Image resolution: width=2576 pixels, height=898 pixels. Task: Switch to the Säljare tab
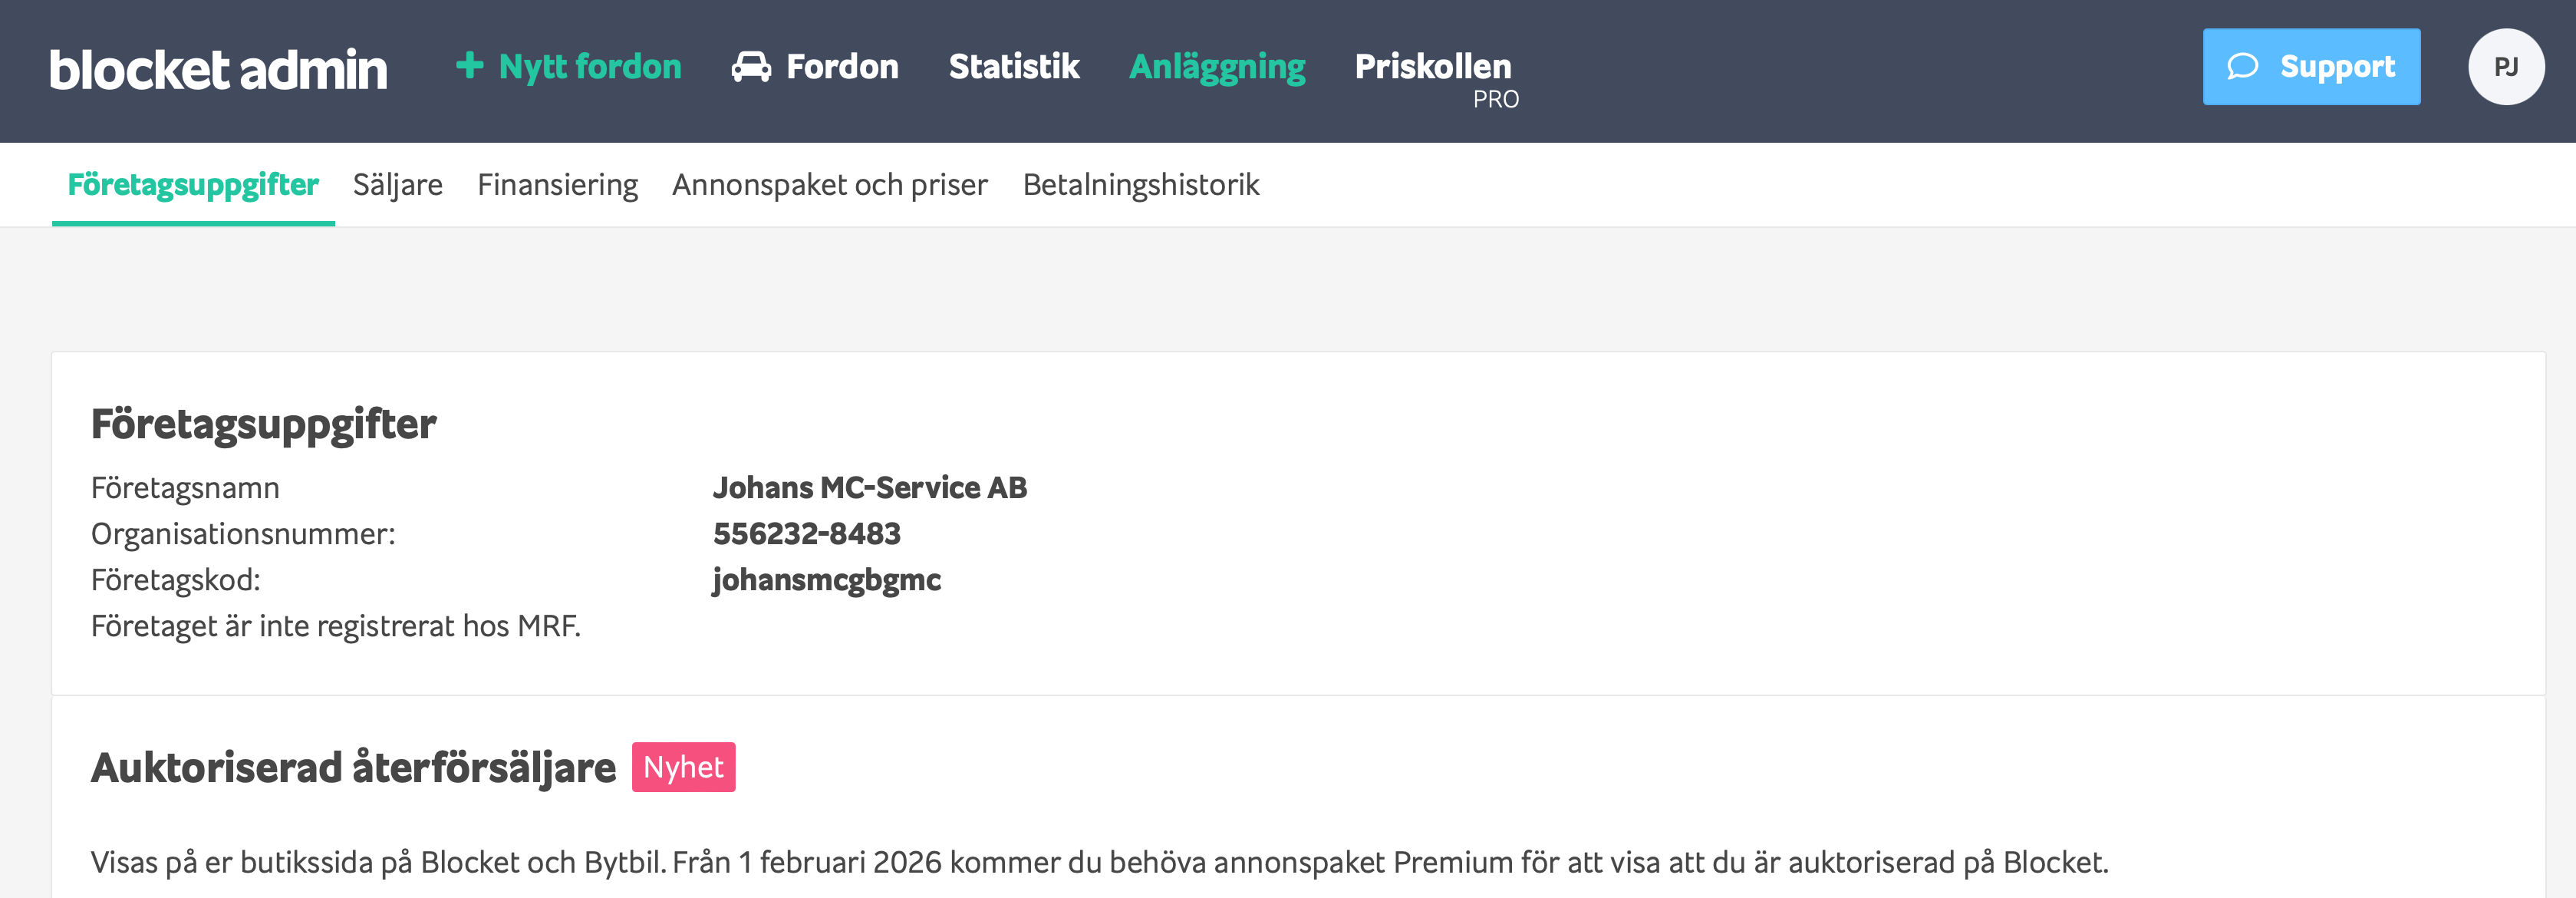tap(397, 185)
